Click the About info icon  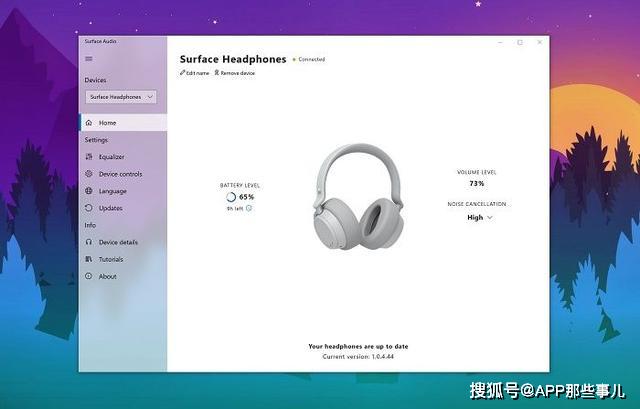[x=89, y=276]
